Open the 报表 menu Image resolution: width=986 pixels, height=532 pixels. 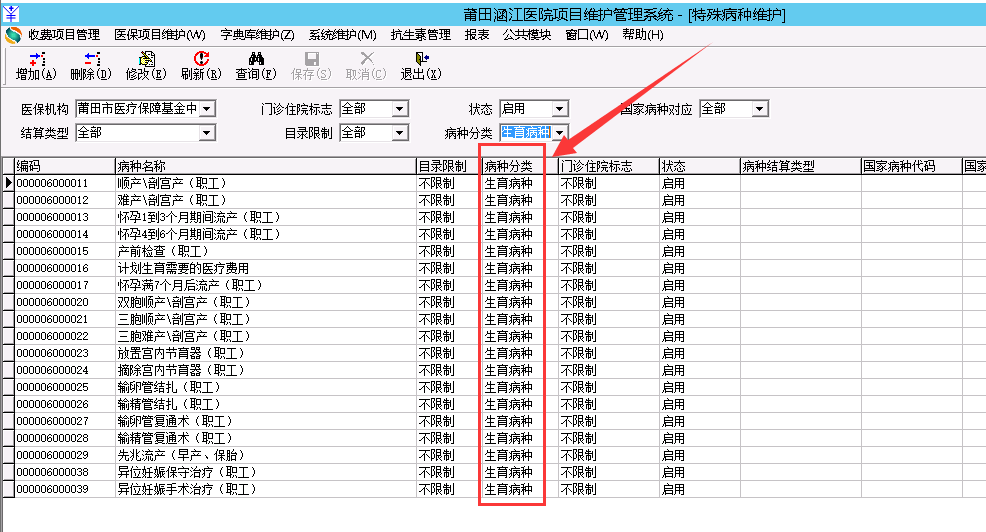tap(477, 35)
